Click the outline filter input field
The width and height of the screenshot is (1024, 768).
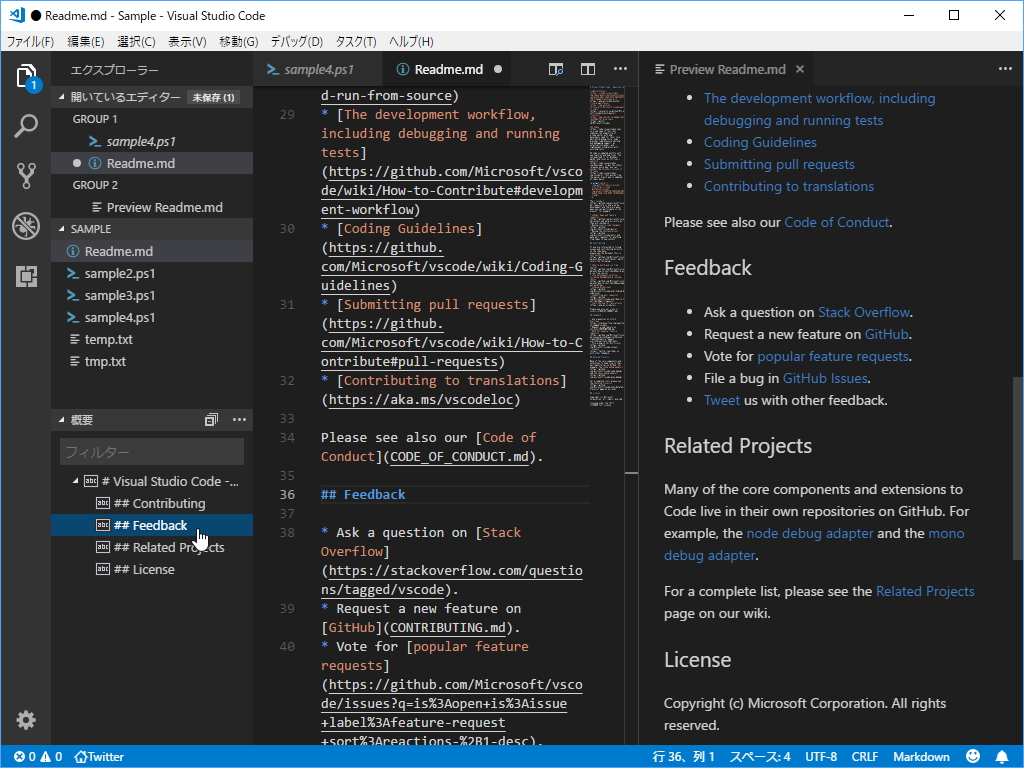click(152, 452)
